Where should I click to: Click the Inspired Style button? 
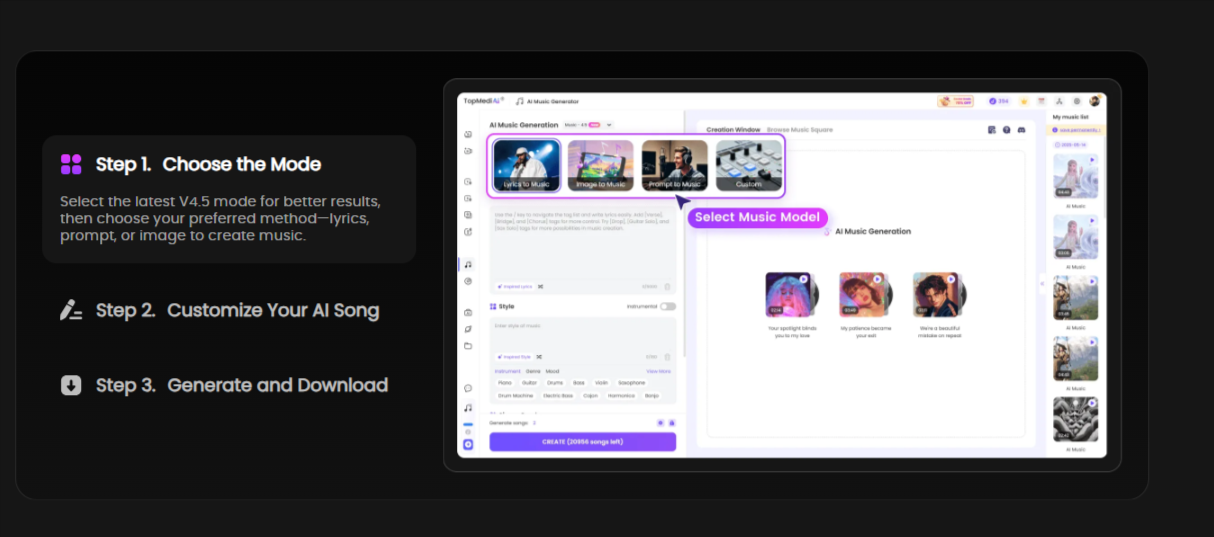pos(513,357)
